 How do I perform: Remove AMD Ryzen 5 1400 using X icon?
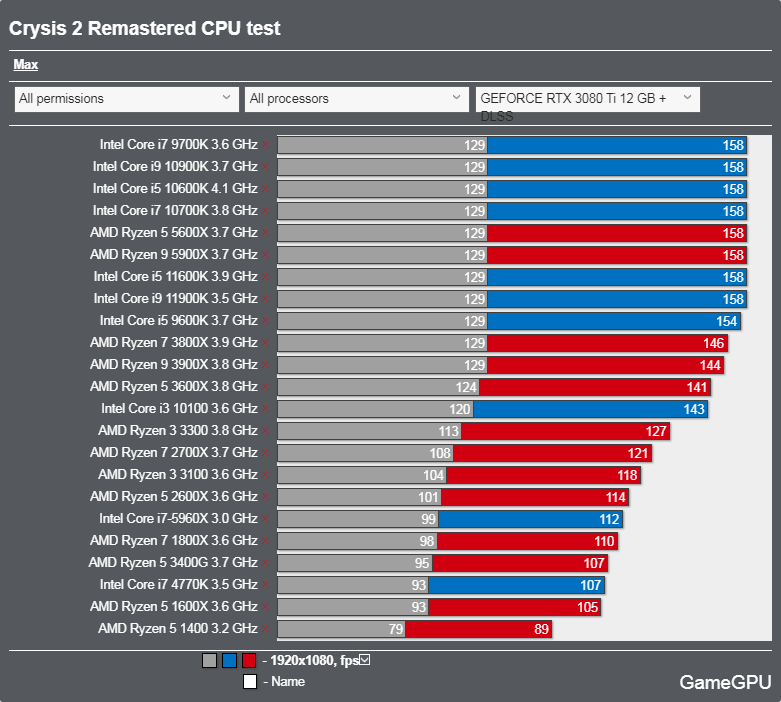(x=265, y=629)
